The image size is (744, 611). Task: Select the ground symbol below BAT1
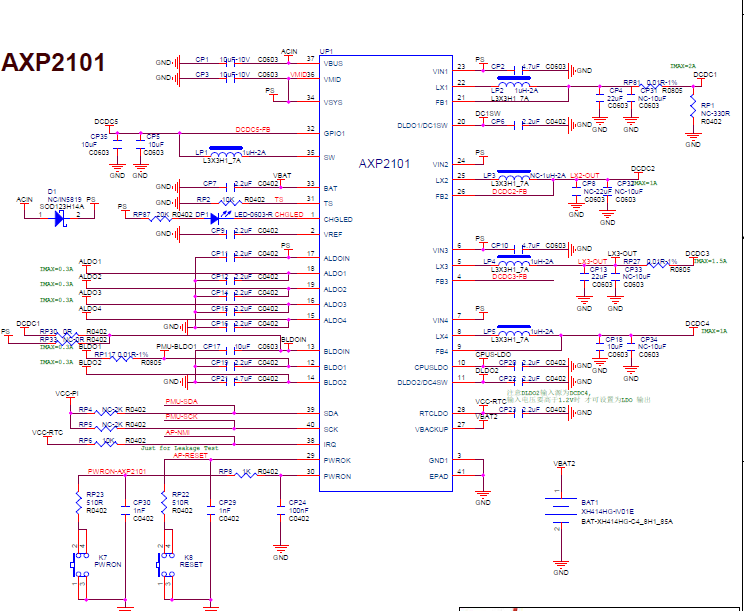[x=561, y=566]
